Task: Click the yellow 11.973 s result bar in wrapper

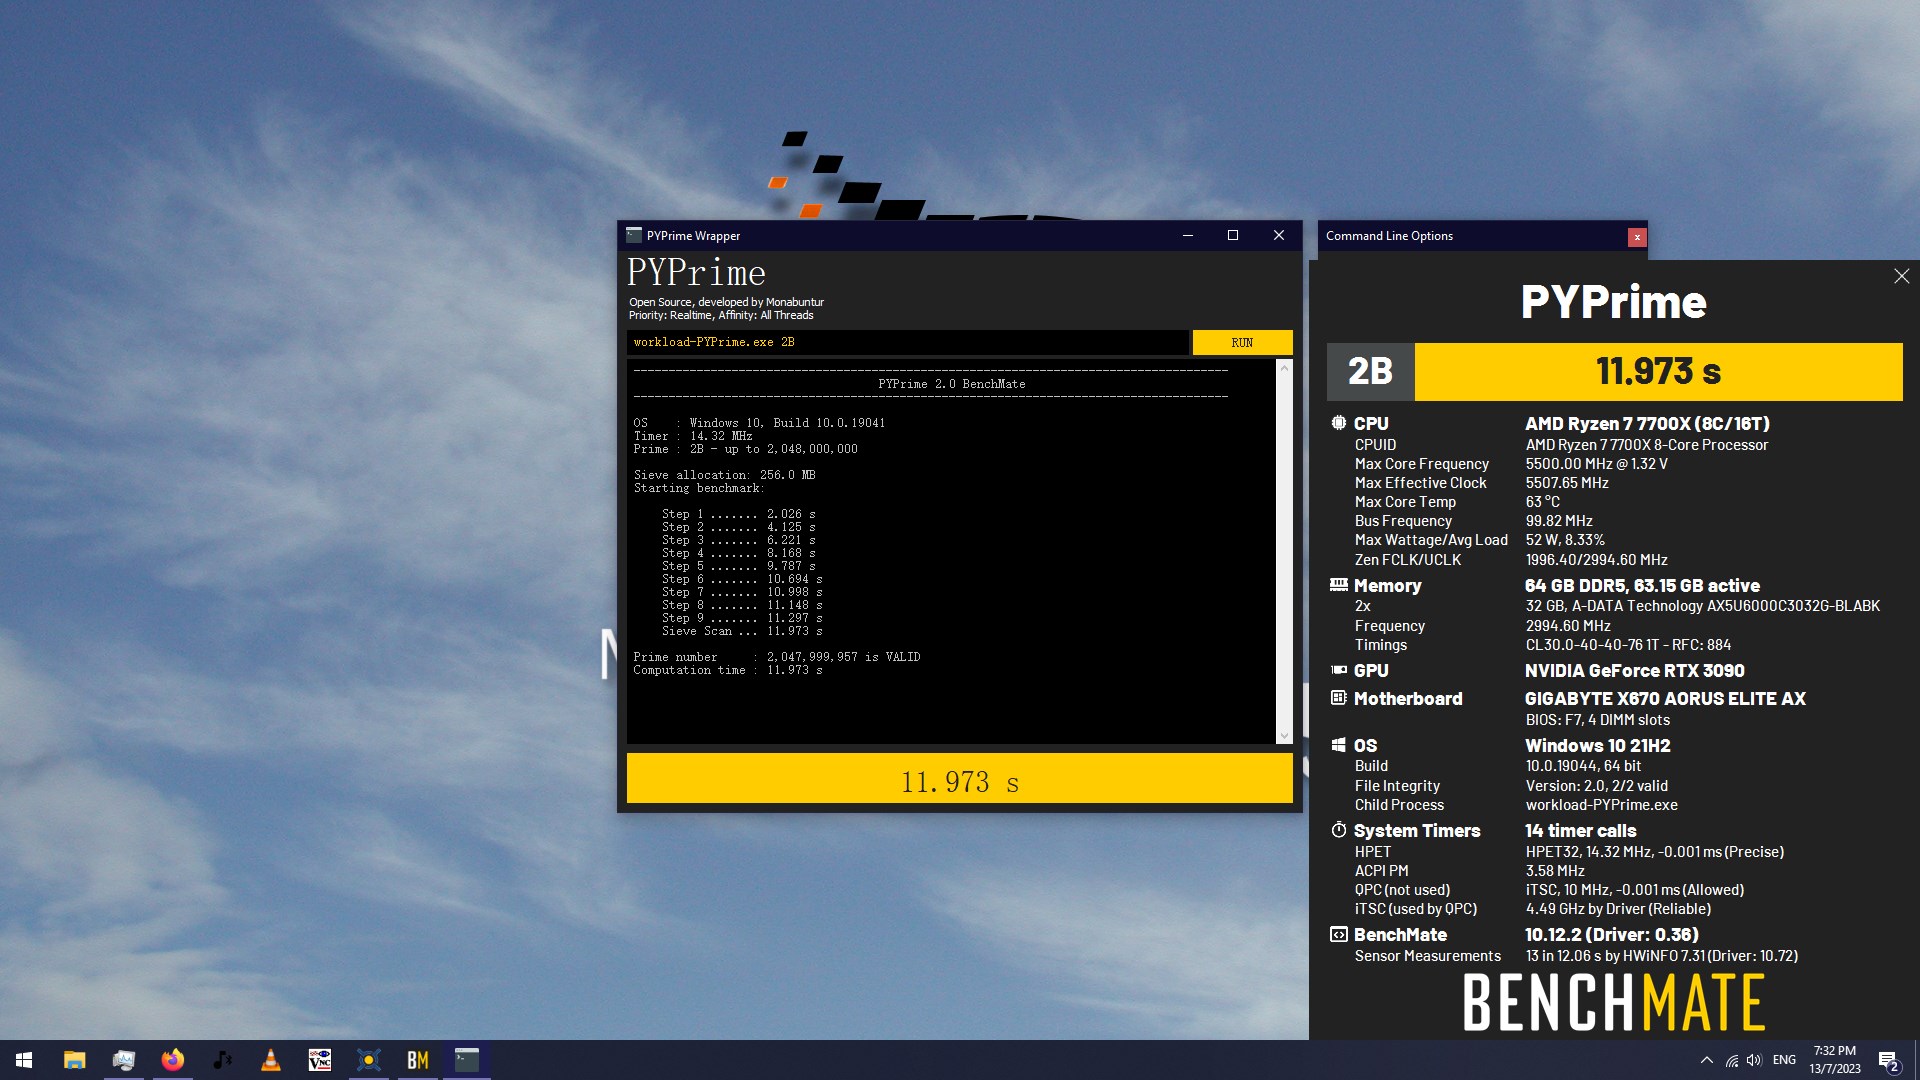Action: pos(959,779)
